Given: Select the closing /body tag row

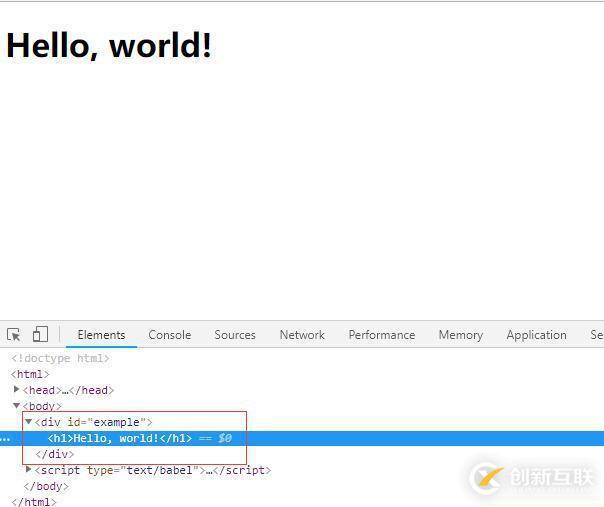Looking at the screenshot, I should 46,486.
